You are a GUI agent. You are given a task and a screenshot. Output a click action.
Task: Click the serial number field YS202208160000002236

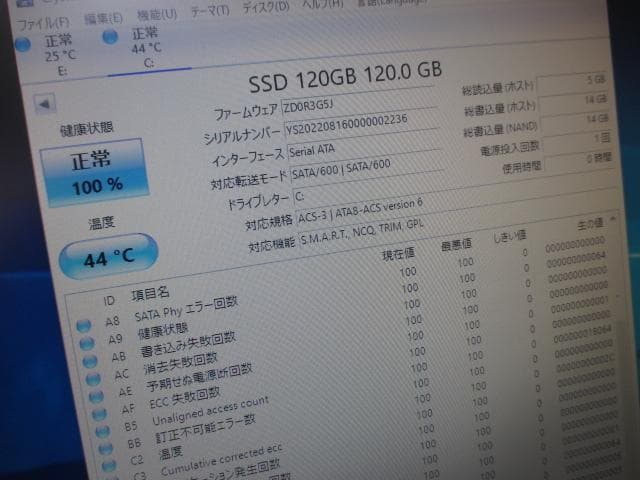pyautogui.click(x=361, y=122)
